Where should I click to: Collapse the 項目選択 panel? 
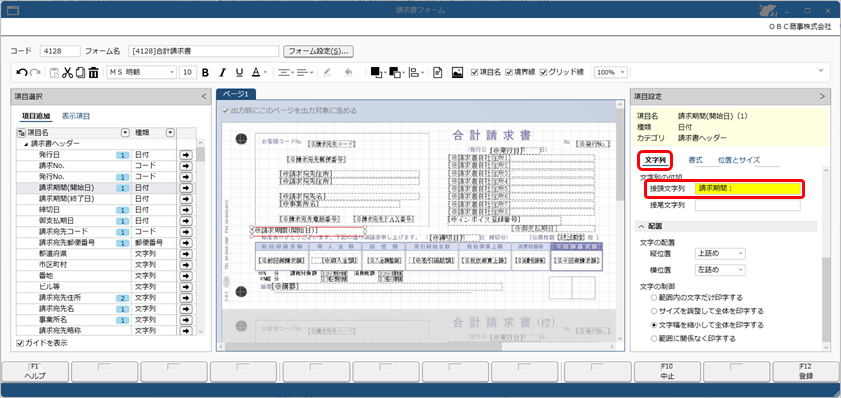(203, 97)
